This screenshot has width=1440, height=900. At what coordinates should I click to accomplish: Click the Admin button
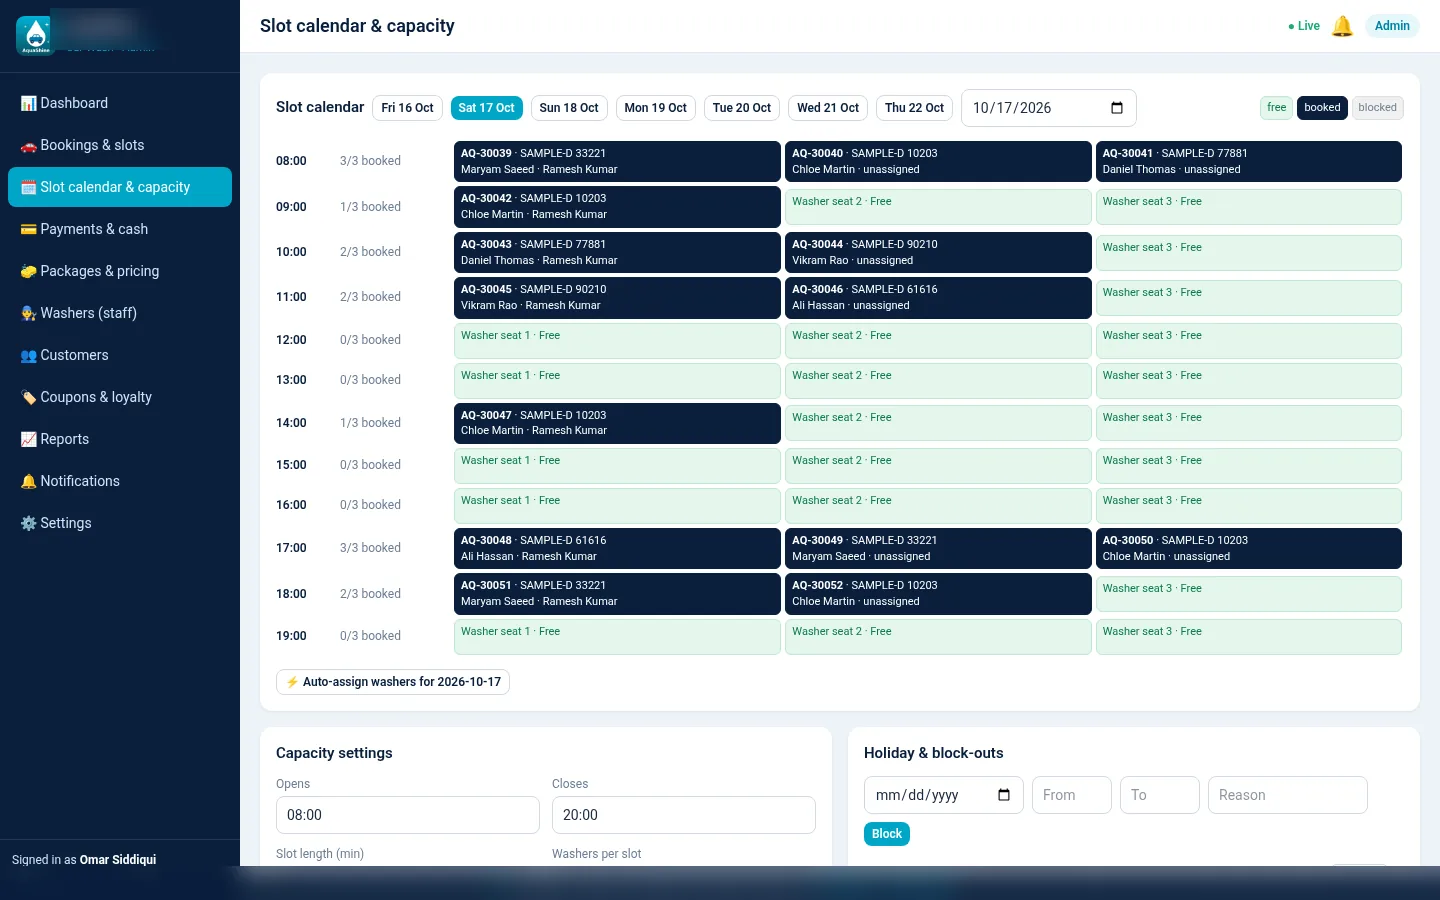coord(1392,26)
